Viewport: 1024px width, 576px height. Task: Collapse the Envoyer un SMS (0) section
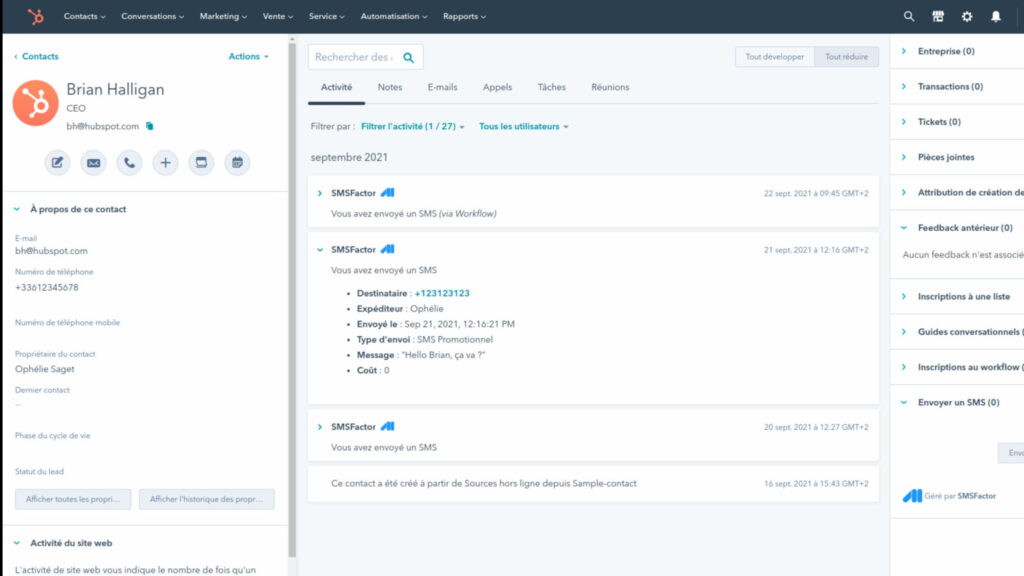(904, 402)
